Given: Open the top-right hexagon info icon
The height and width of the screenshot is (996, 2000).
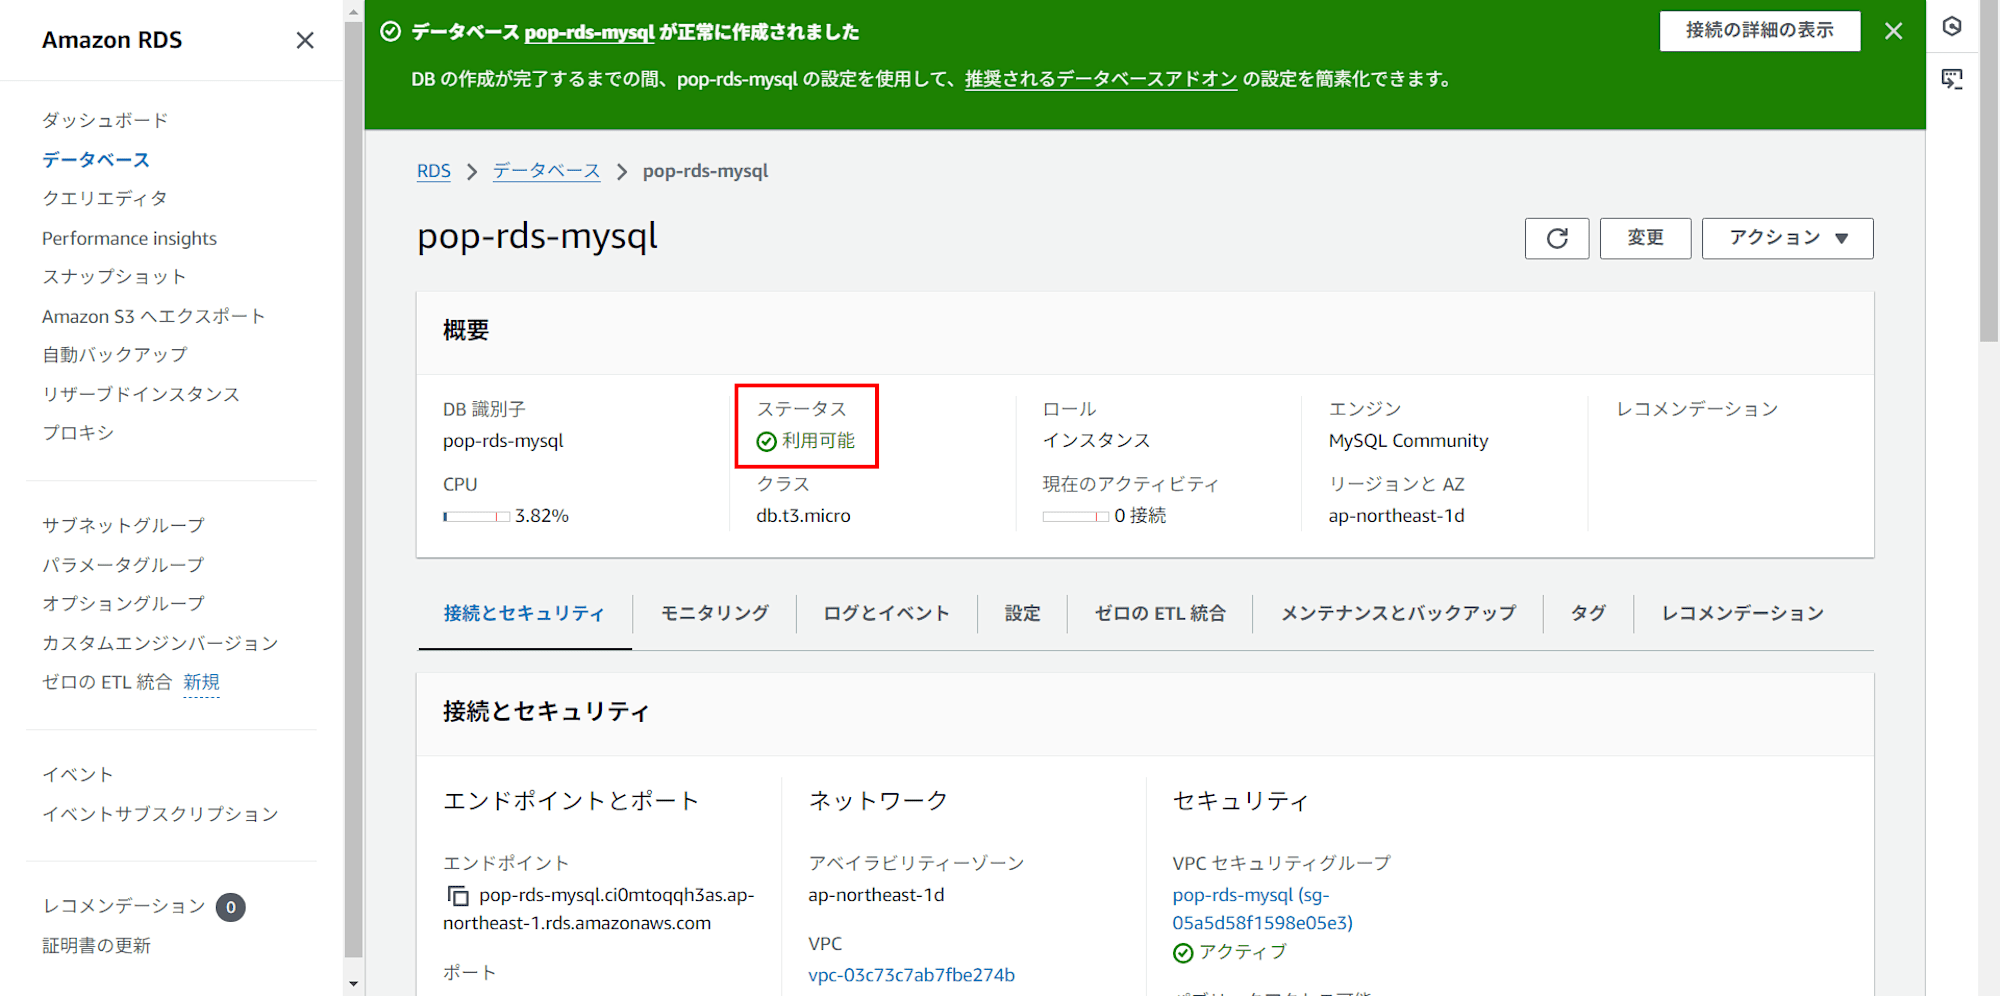Looking at the screenshot, I should click(1952, 26).
